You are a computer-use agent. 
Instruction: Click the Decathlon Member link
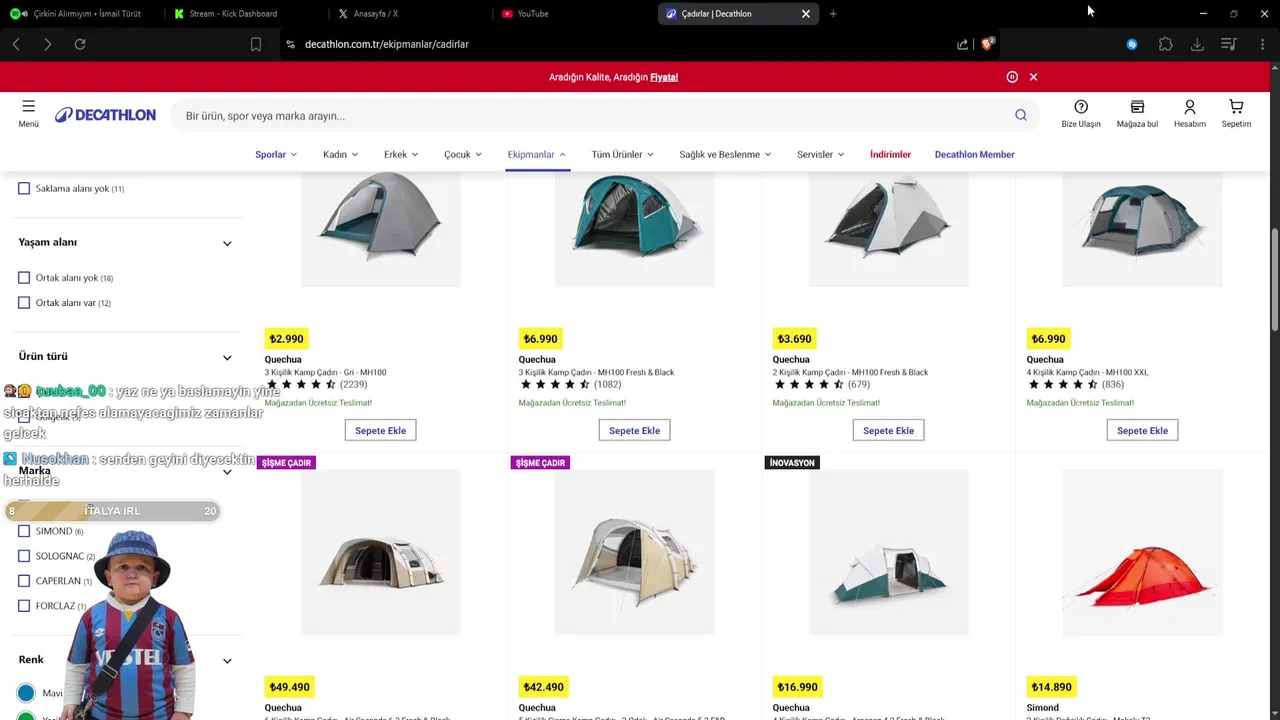(x=974, y=155)
